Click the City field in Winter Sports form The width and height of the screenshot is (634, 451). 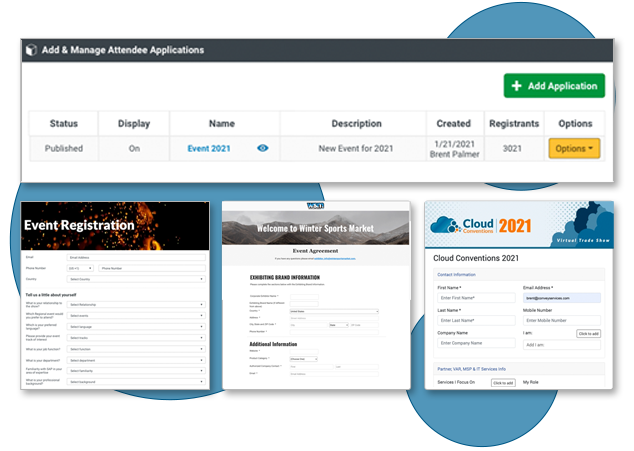point(309,325)
